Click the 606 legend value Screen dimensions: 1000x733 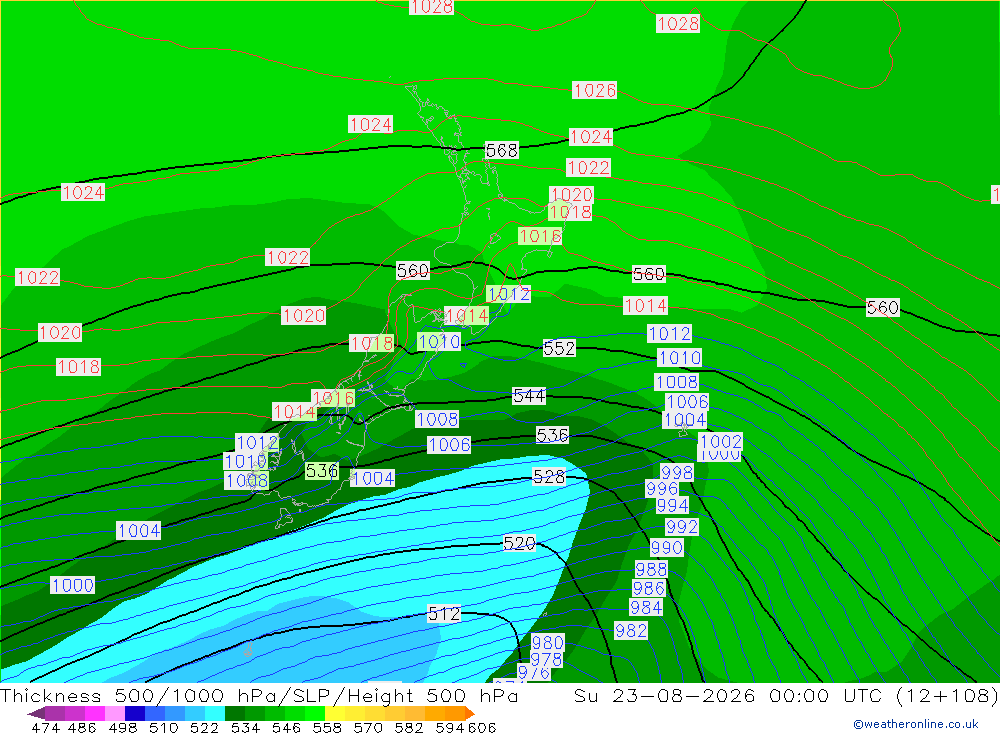pos(482,728)
